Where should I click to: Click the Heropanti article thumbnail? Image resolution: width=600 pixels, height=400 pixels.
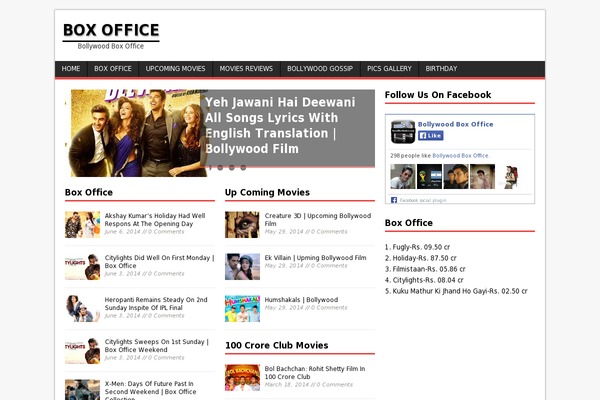82,309
